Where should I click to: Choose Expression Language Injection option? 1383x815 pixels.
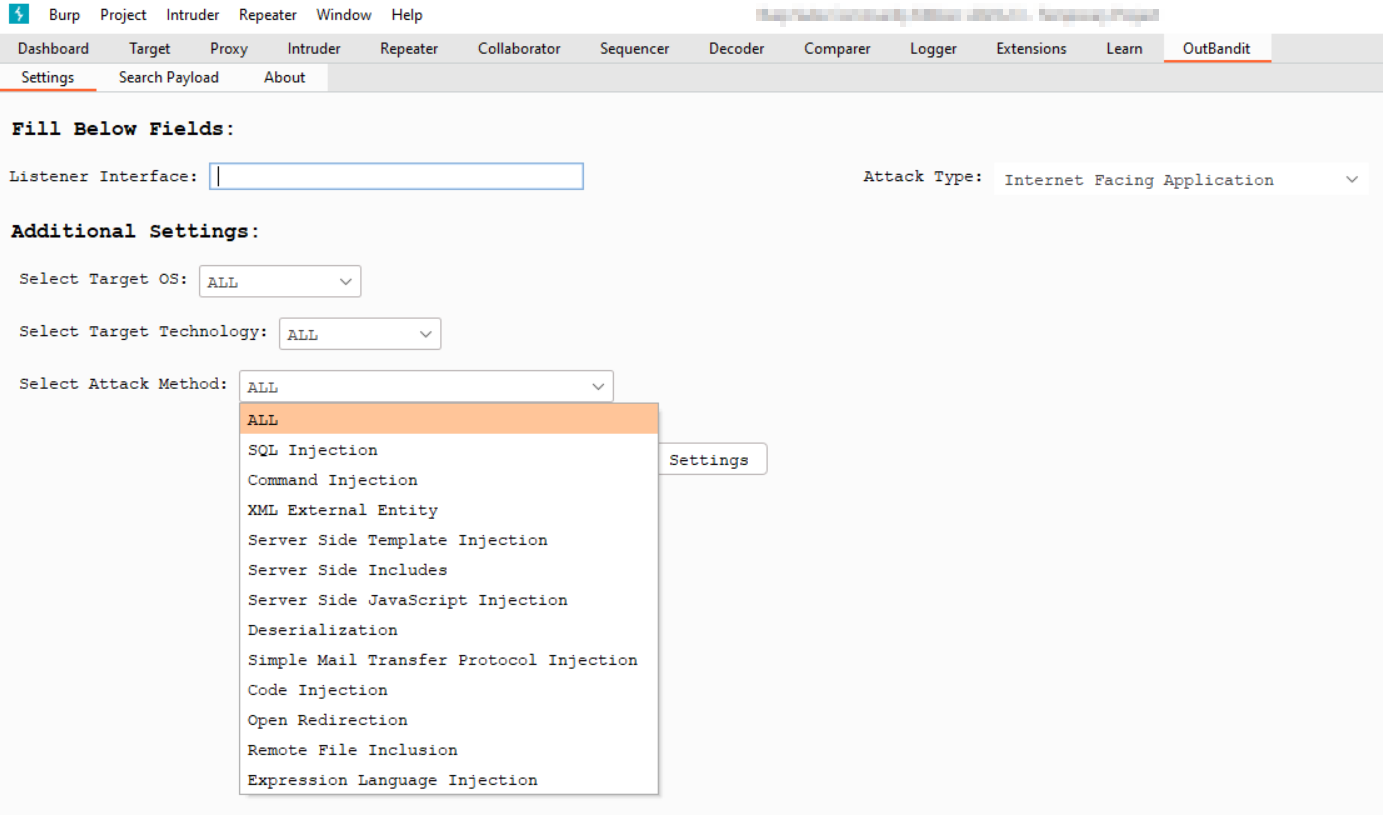449,780
